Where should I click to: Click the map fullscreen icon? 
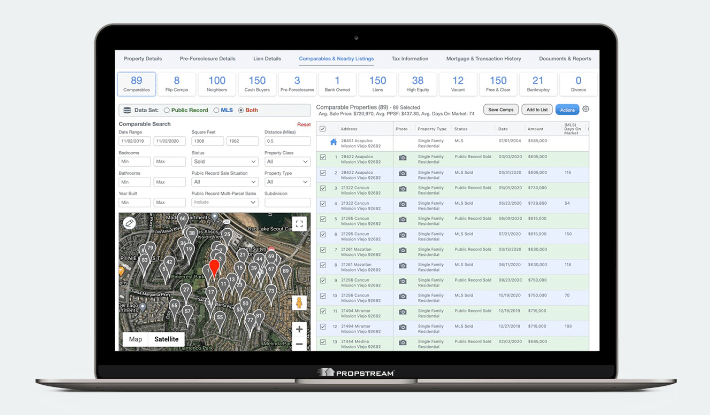click(x=299, y=223)
